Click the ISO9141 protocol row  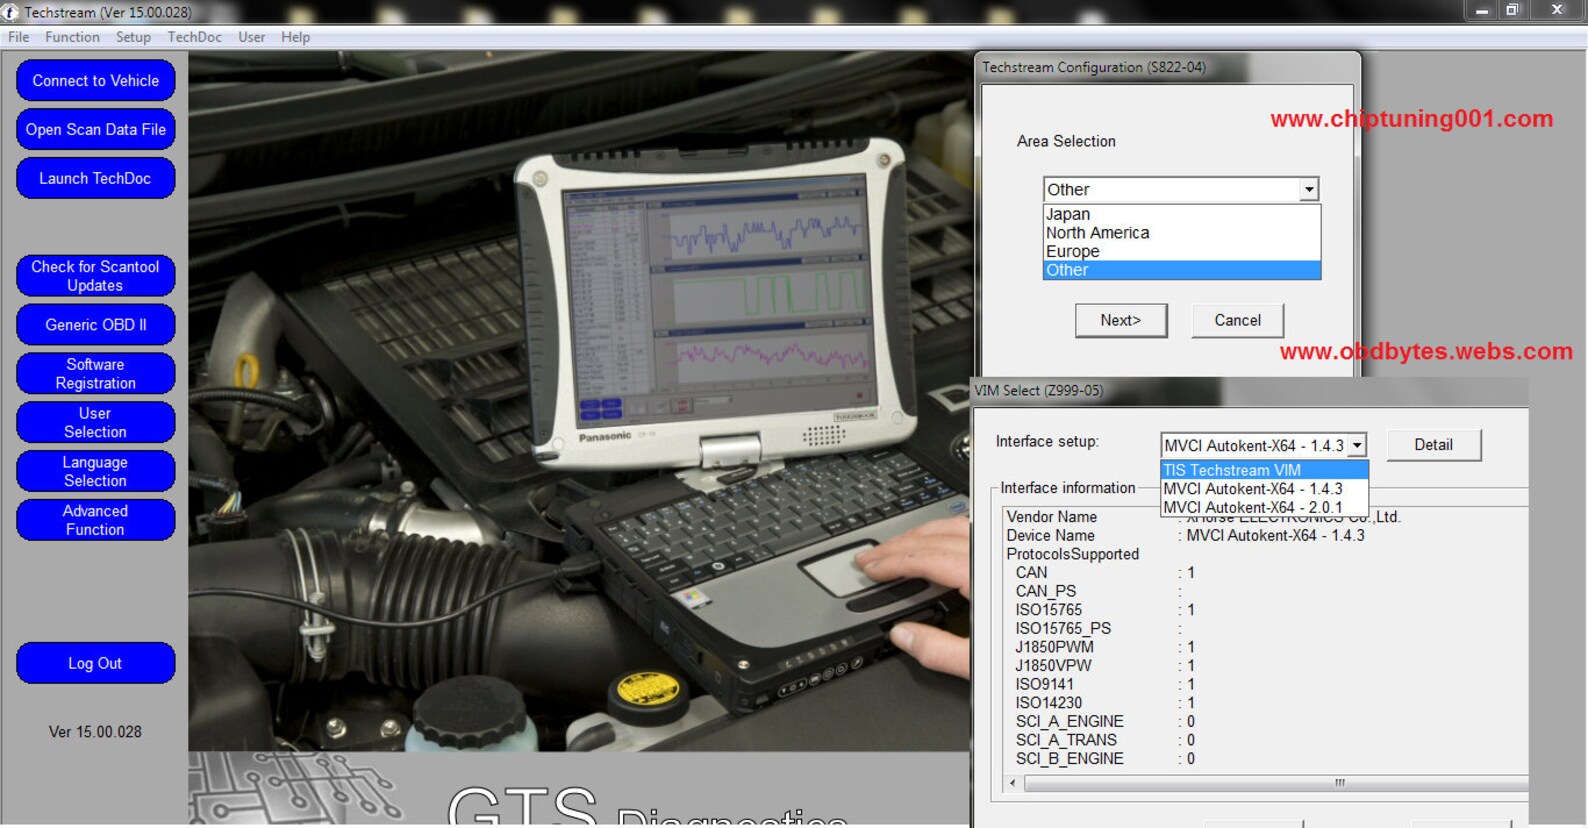(x=1105, y=685)
